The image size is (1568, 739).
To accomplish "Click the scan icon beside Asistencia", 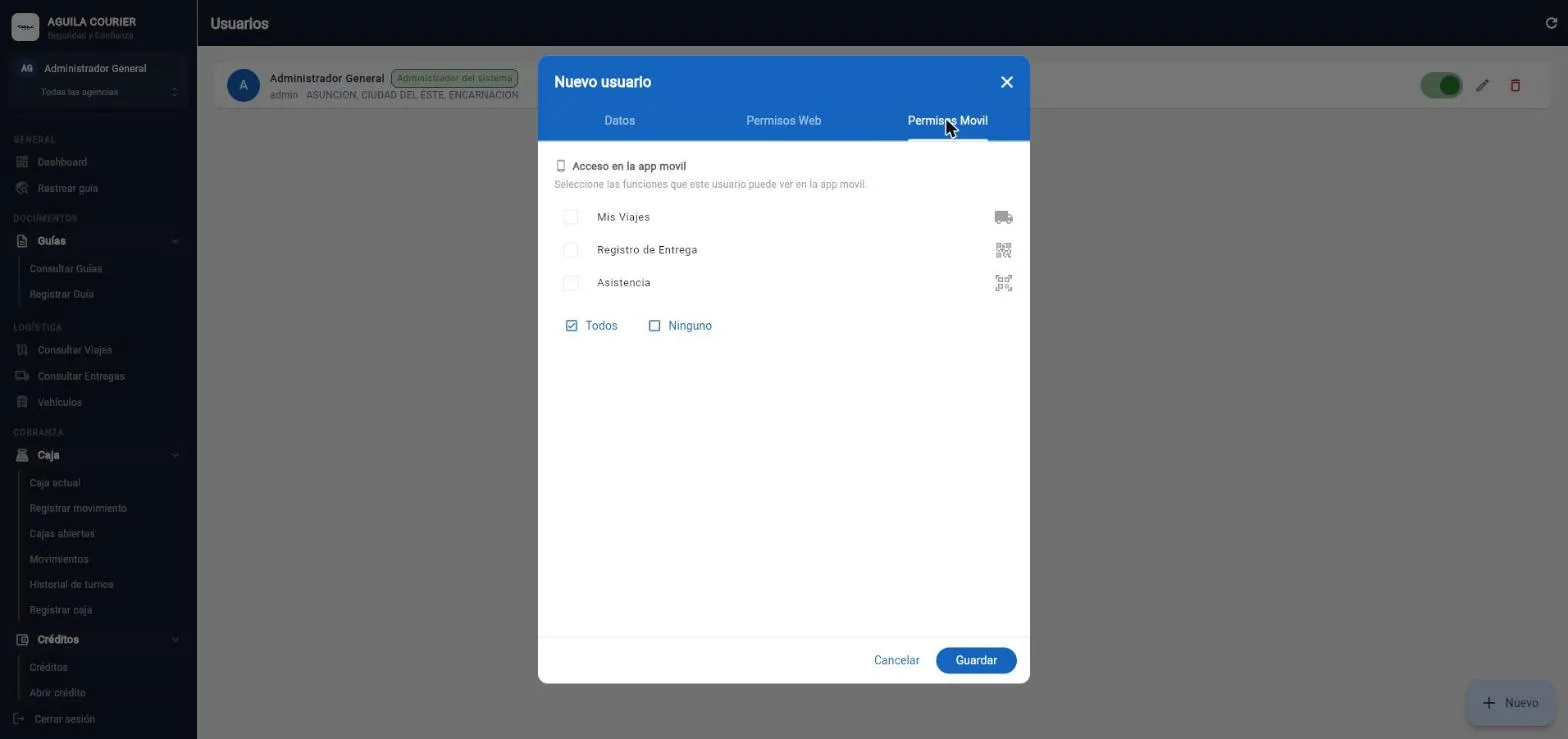I will (x=1003, y=283).
